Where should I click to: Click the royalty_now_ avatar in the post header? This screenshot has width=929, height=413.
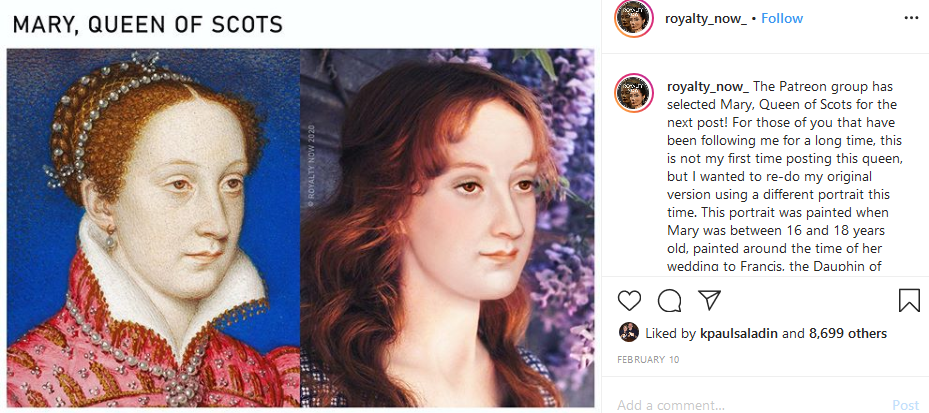pyautogui.click(x=634, y=19)
